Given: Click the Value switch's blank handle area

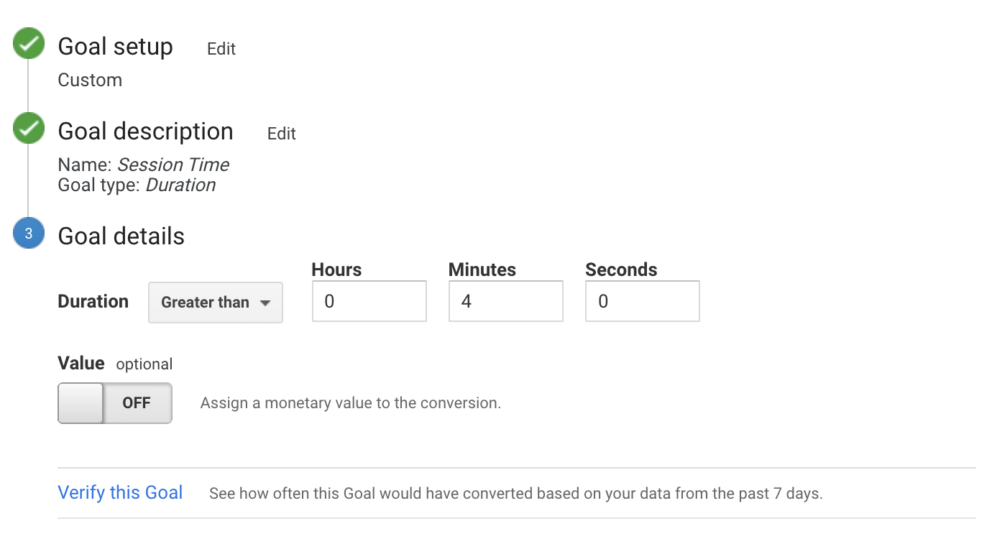Looking at the screenshot, I should pyautogui.click(x=81, y=403).
